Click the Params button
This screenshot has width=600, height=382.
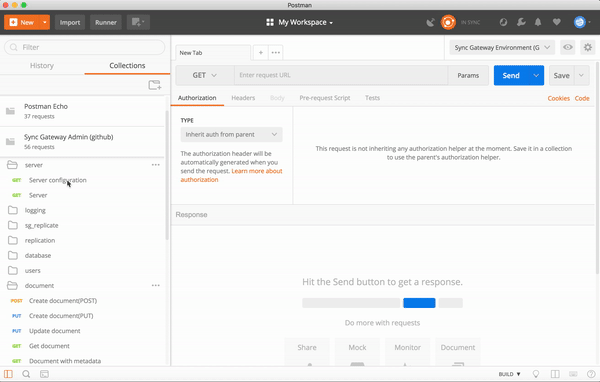tap(468, 75)
